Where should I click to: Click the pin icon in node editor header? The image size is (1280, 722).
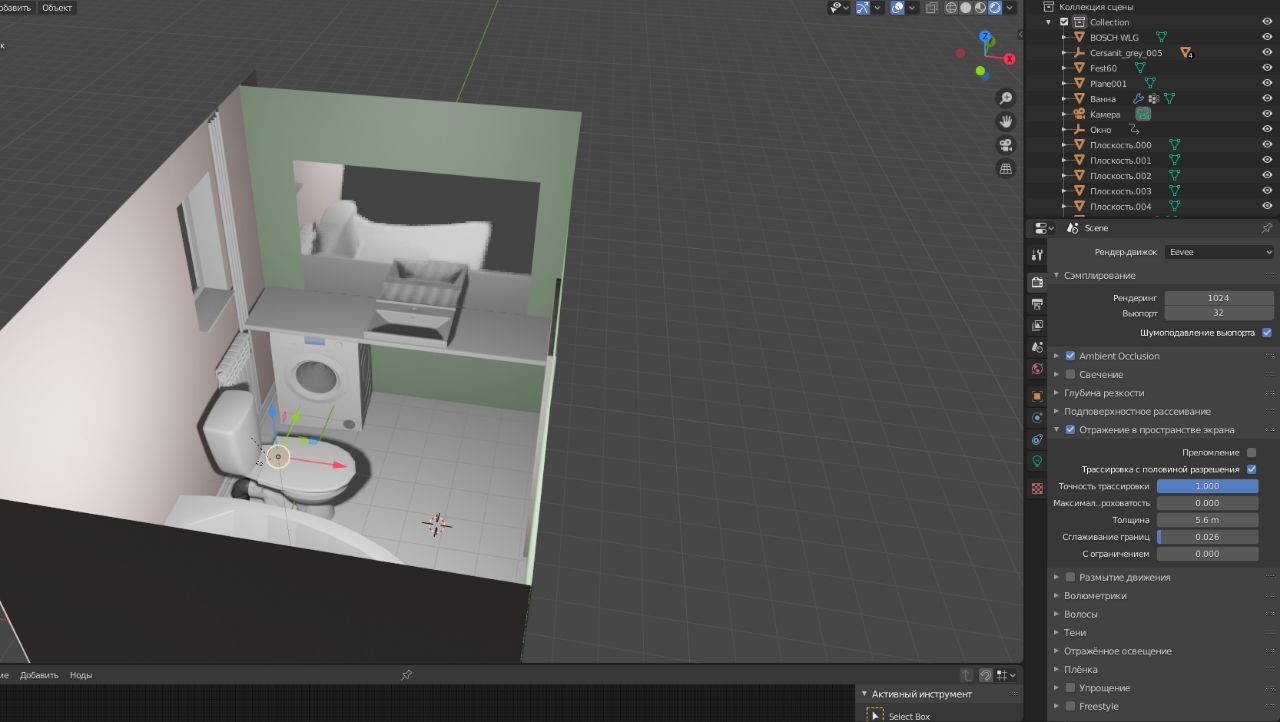pos(406,675)
